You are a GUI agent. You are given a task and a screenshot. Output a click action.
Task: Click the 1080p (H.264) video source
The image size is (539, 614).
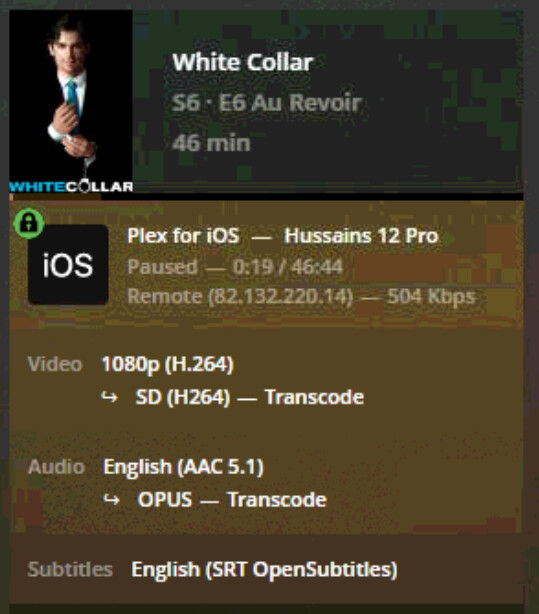(168, 365)
